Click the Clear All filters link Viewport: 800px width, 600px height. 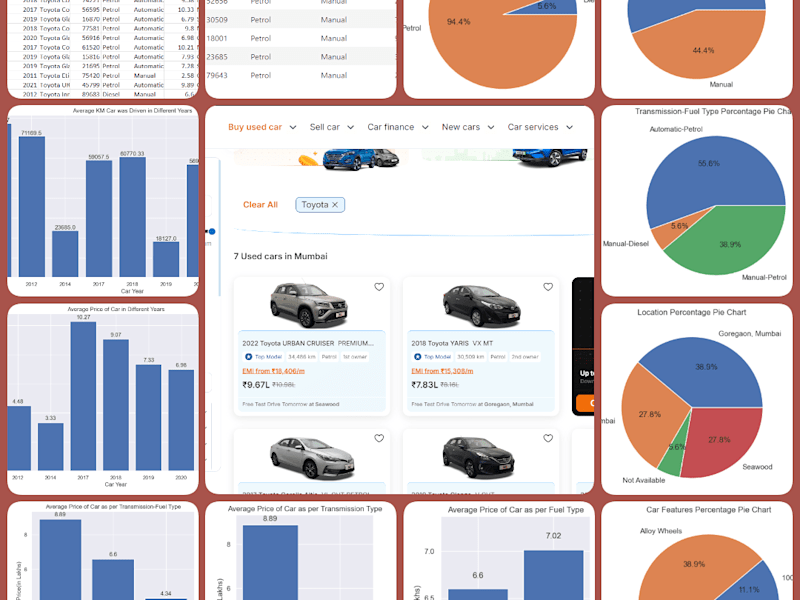tap(260, 205)
